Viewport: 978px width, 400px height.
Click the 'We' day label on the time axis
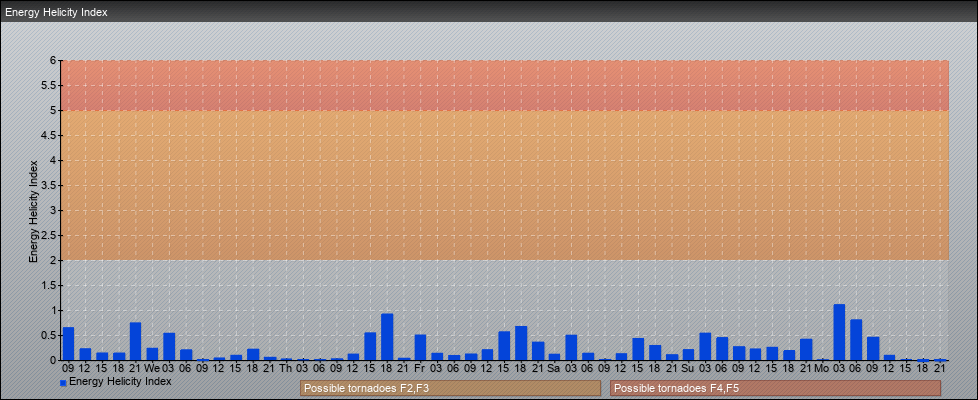pyautogui.click(x=152, y=369)
